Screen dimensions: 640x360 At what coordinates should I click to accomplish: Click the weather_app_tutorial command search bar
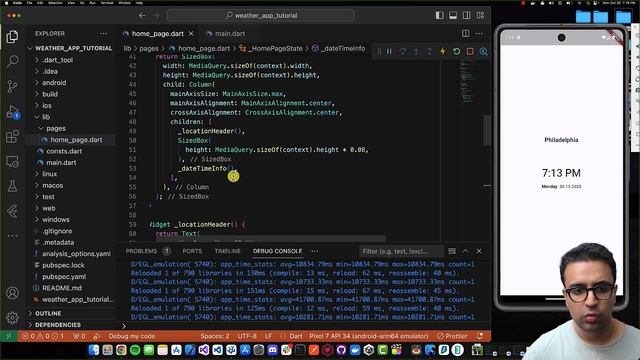click(261, 16)
